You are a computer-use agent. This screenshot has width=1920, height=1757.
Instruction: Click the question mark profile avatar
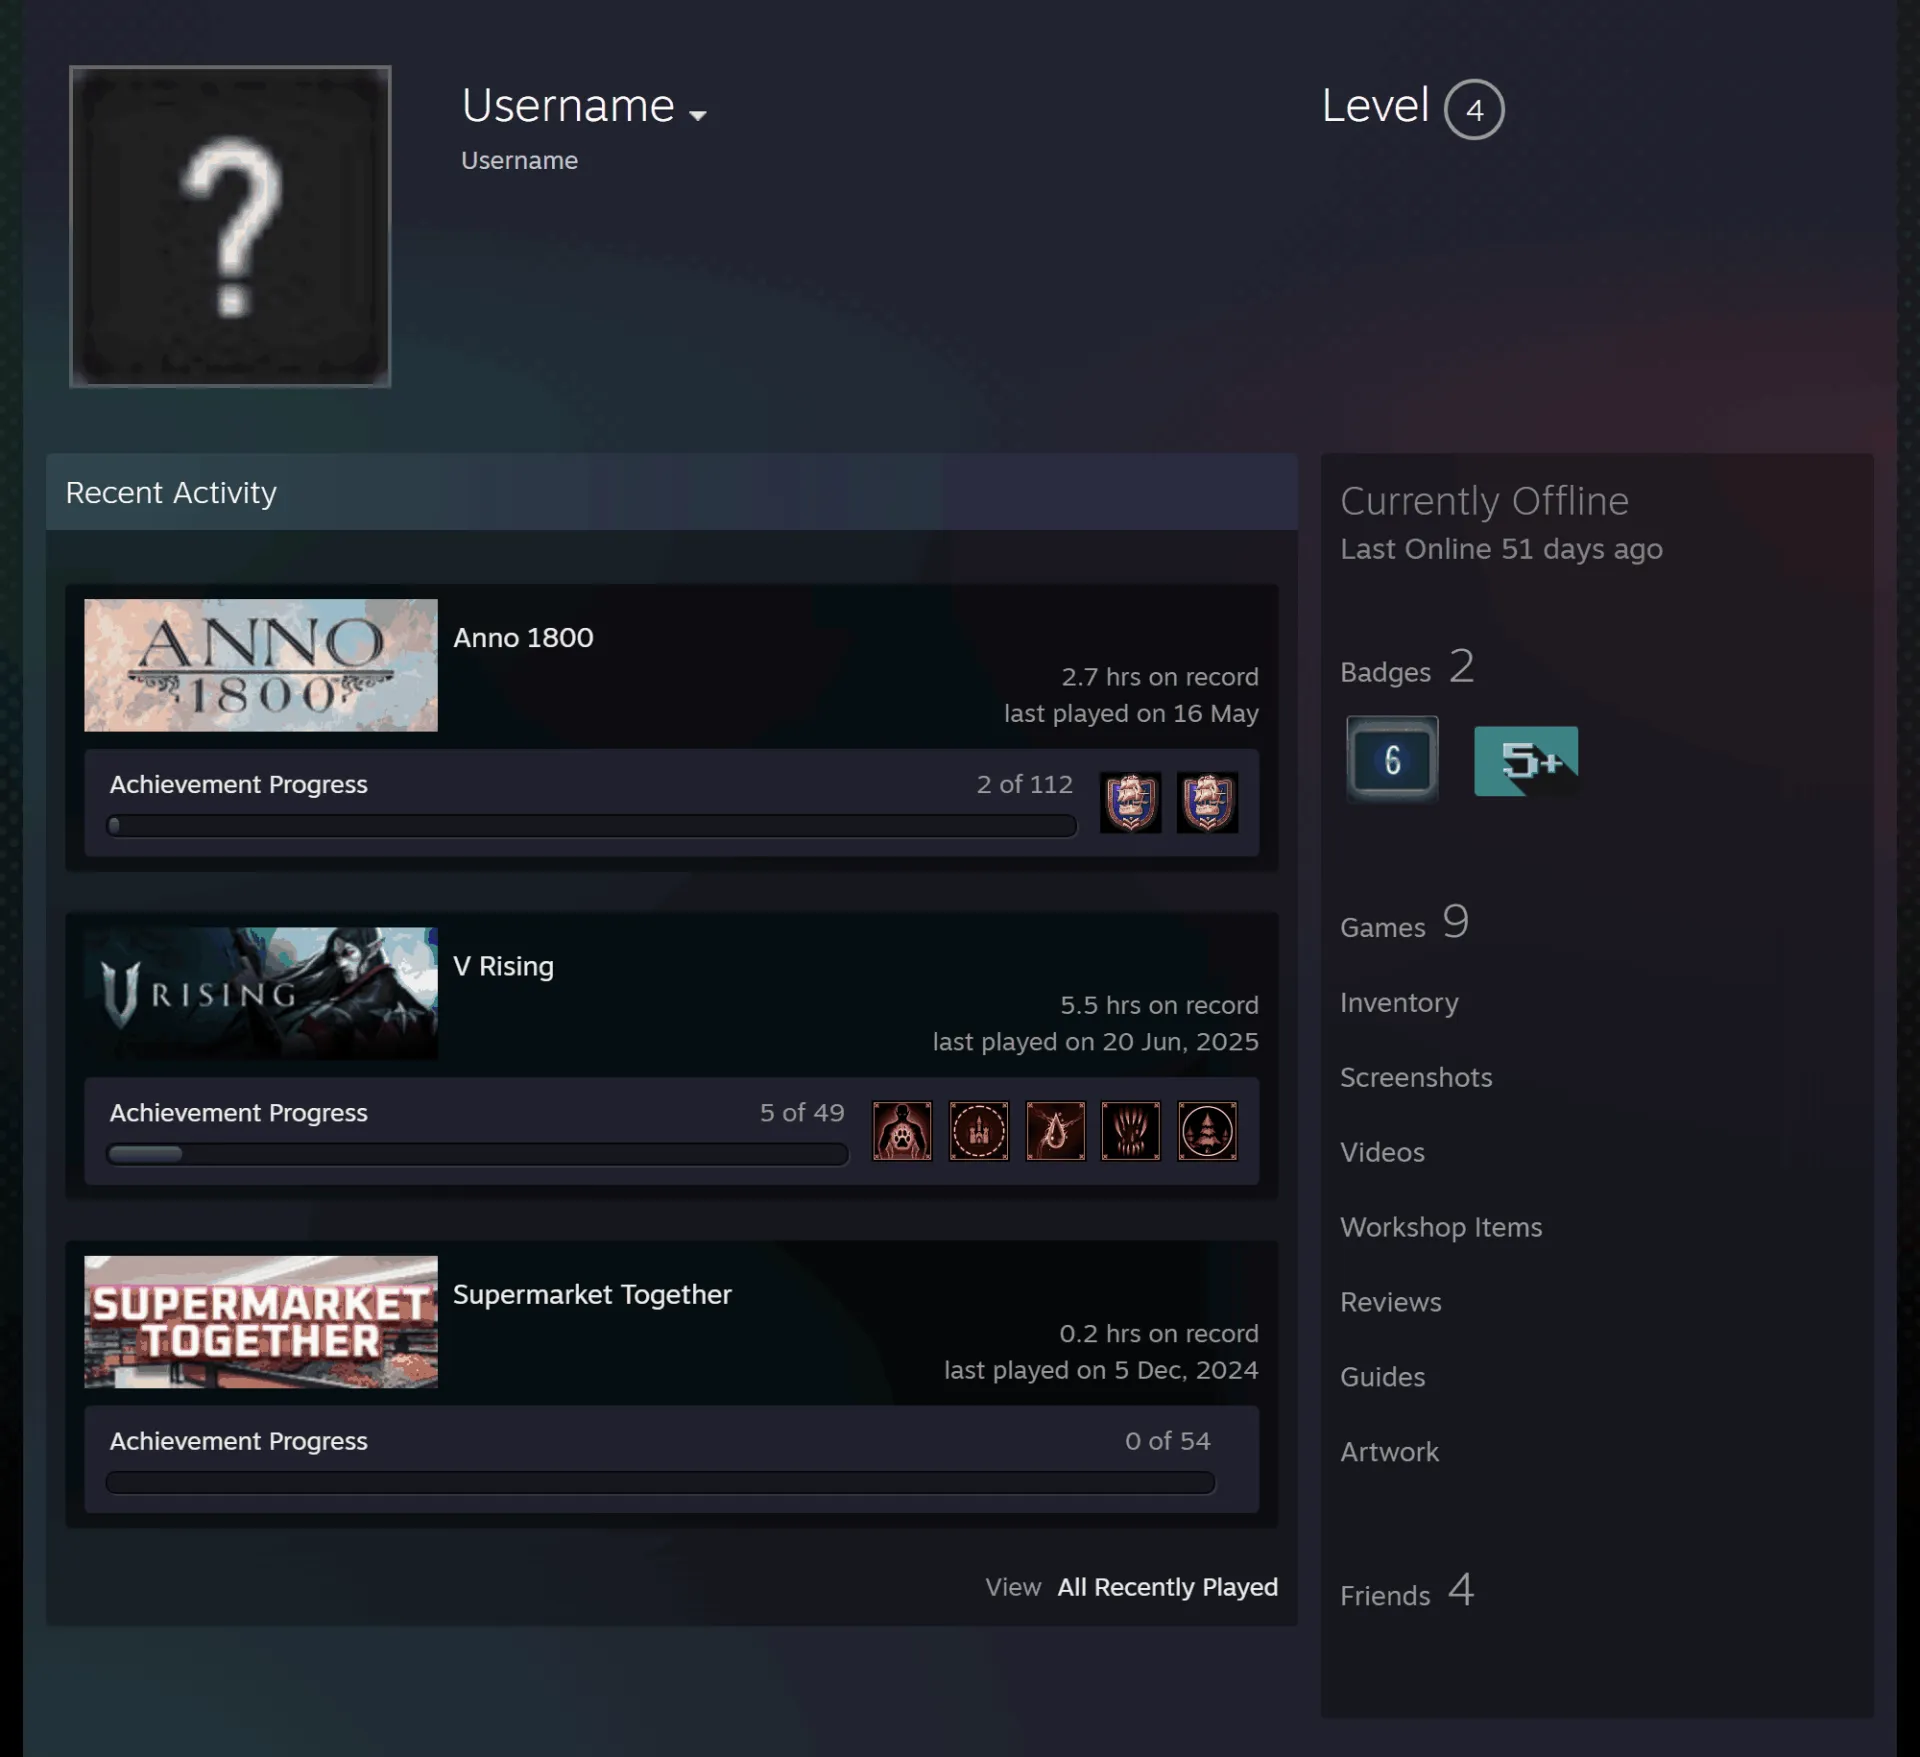click(x=230, y=226)
